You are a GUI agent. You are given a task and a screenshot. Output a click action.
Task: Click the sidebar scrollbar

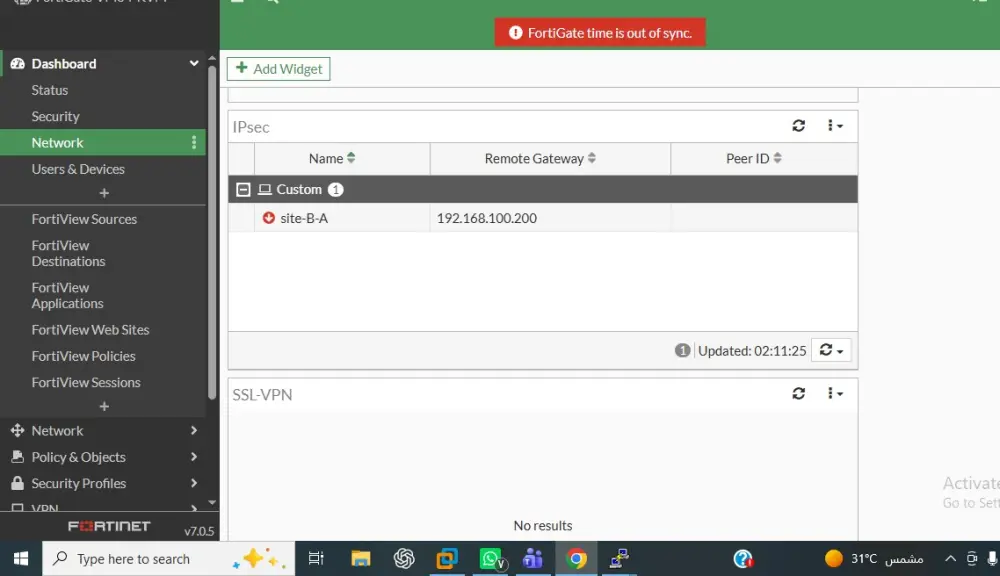(212, 232)
